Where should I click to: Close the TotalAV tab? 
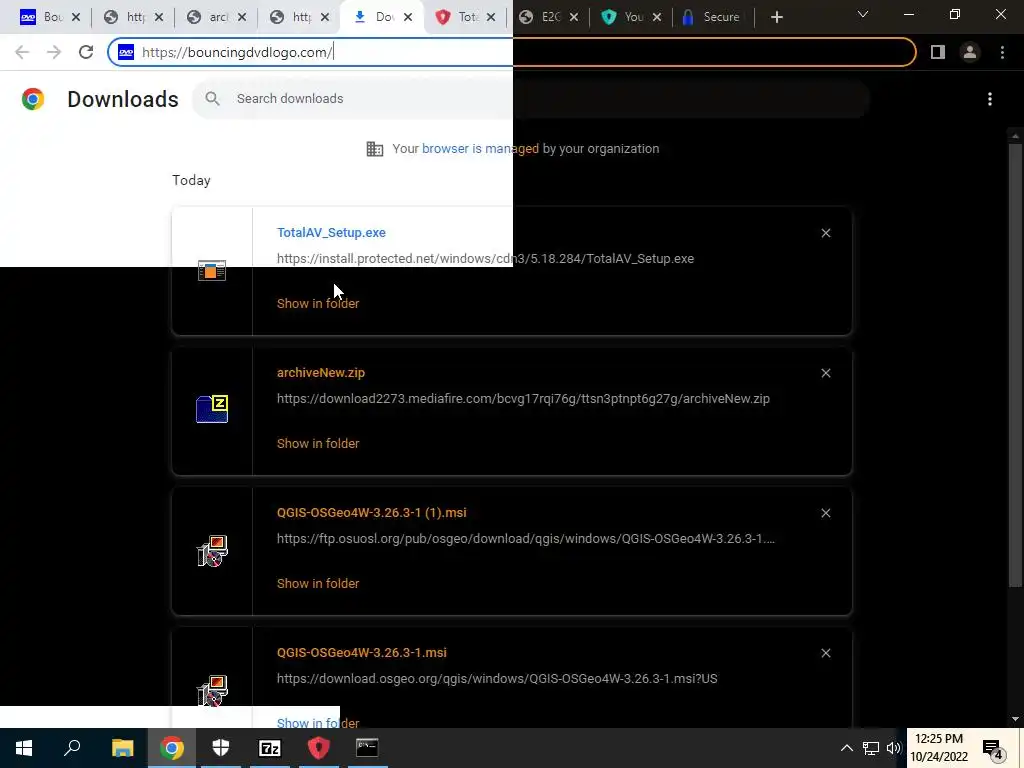tap(491, 18)
